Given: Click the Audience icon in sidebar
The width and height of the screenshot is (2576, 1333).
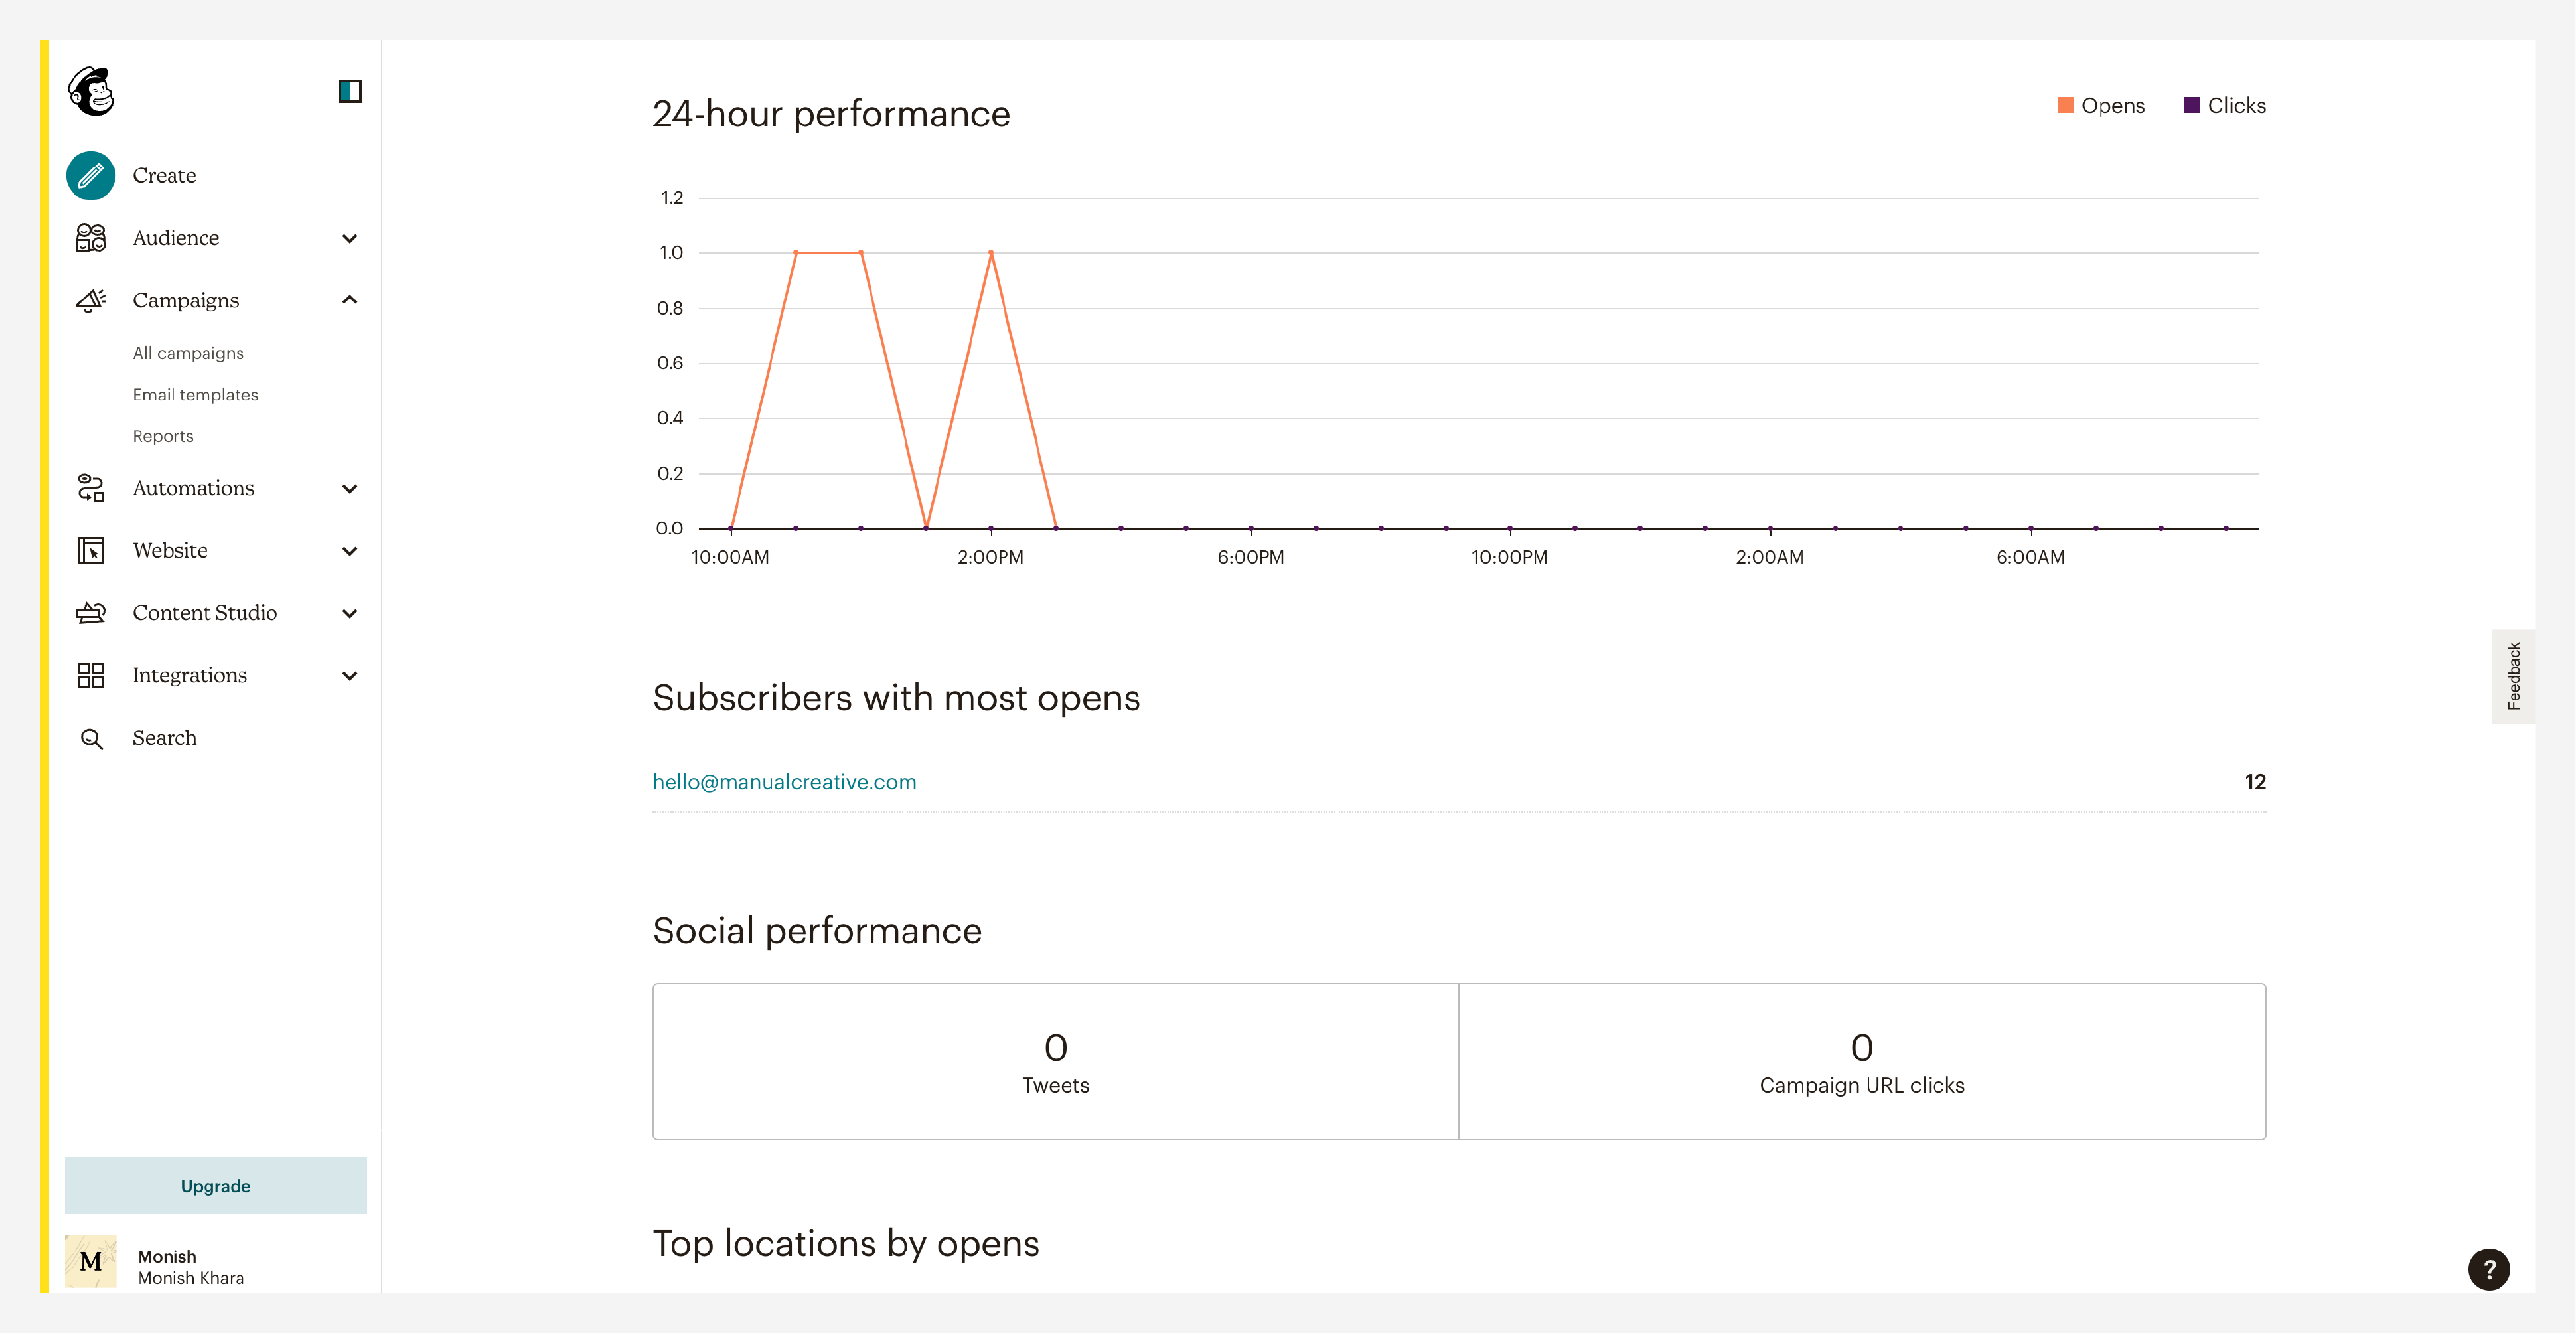Looking at the screenshot, I should click(x=91, y=238).
